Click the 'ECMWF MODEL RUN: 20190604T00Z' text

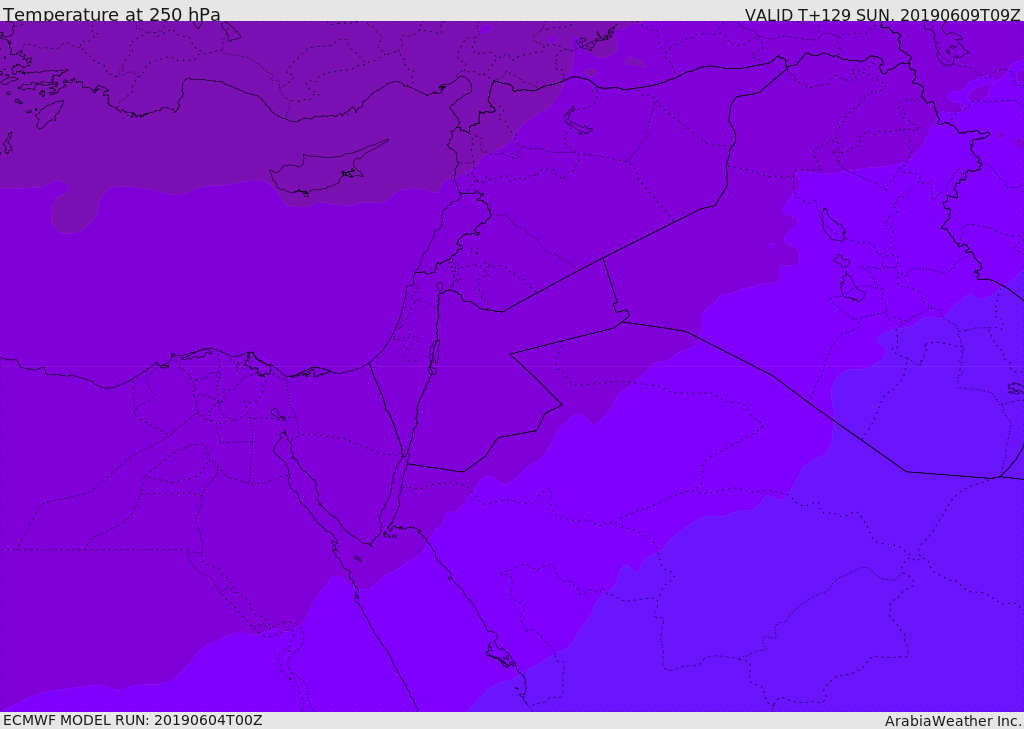coord(133,720)
